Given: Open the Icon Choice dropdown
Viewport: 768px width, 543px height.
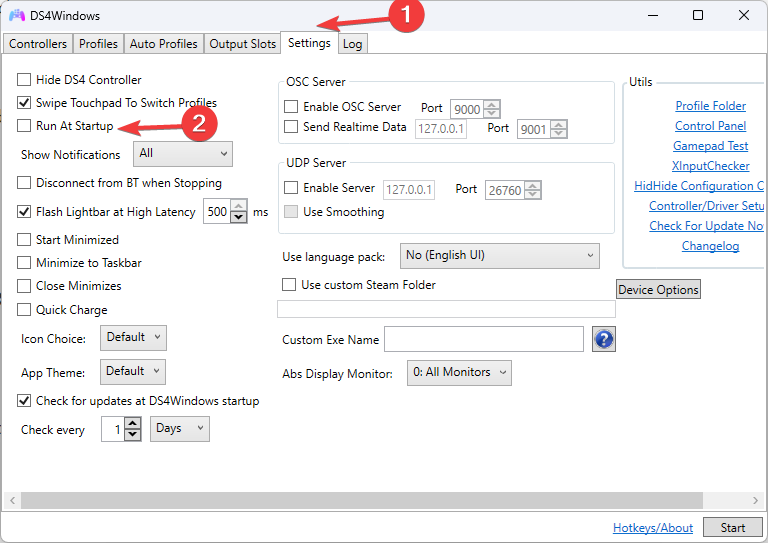Looking at the screenshot, I should point(133,337).
